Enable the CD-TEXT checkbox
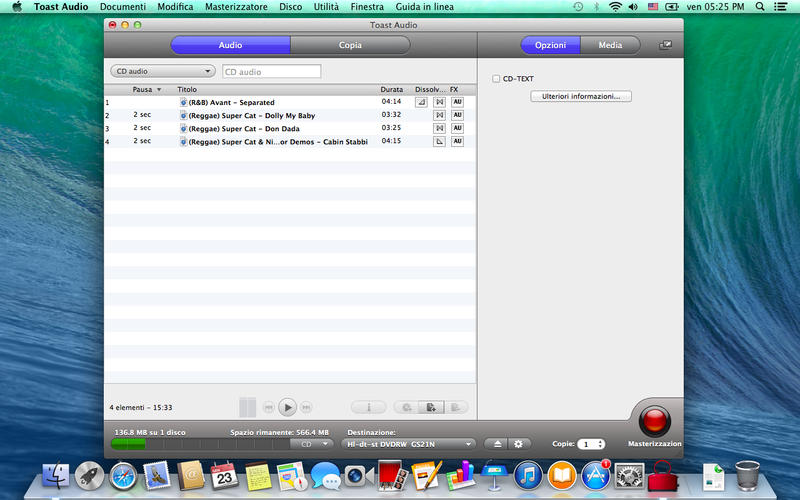Image resolution: width=800 pixels, height=500 pixels. tap(496, 79)
